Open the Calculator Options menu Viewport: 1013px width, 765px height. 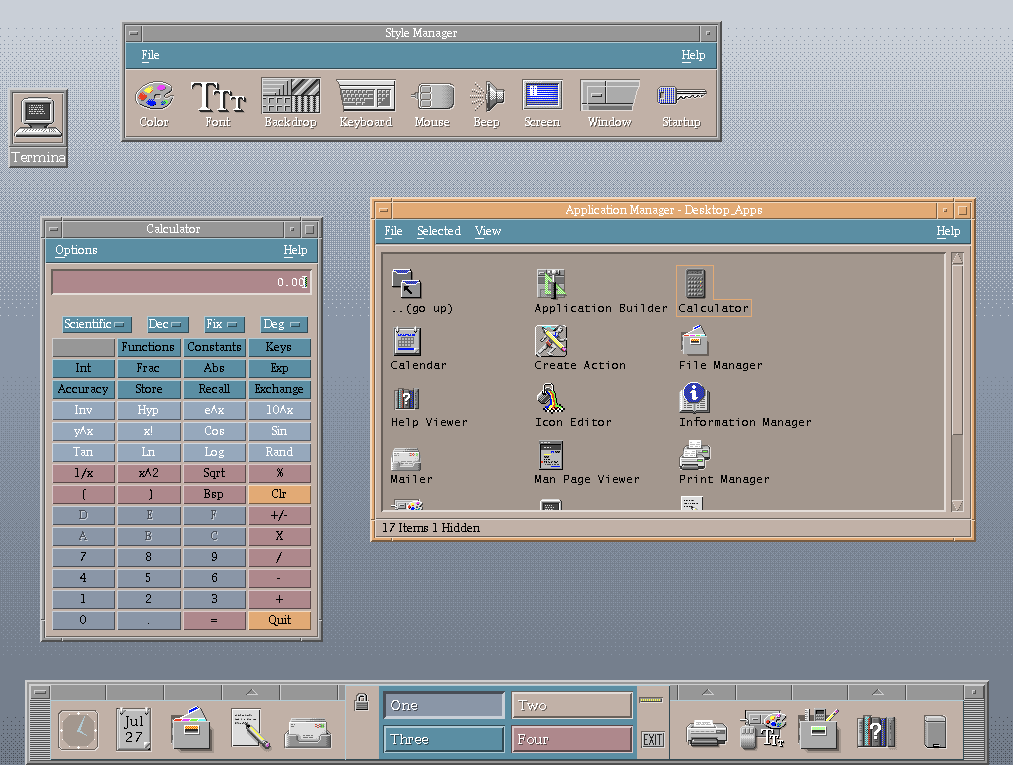(76, 250)
